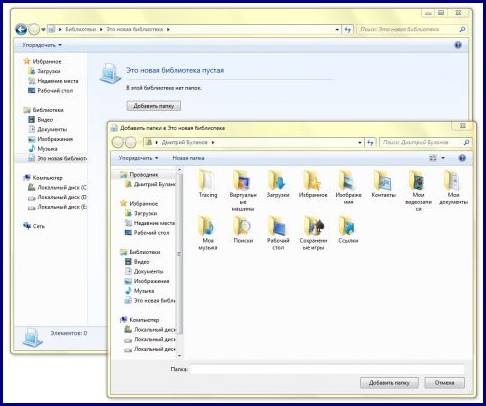
Task: Refresh the address bar in the main window
Action: pos(347,29)
